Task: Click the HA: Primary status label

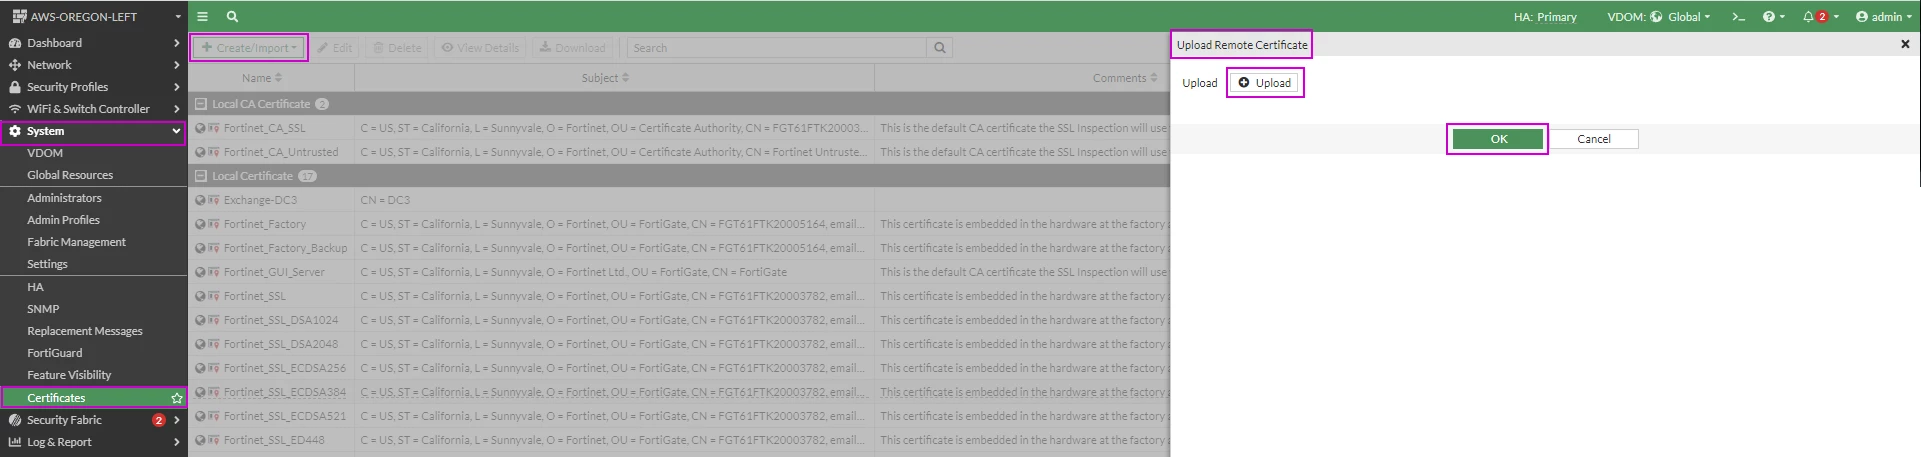Action: click(1545, 16)
